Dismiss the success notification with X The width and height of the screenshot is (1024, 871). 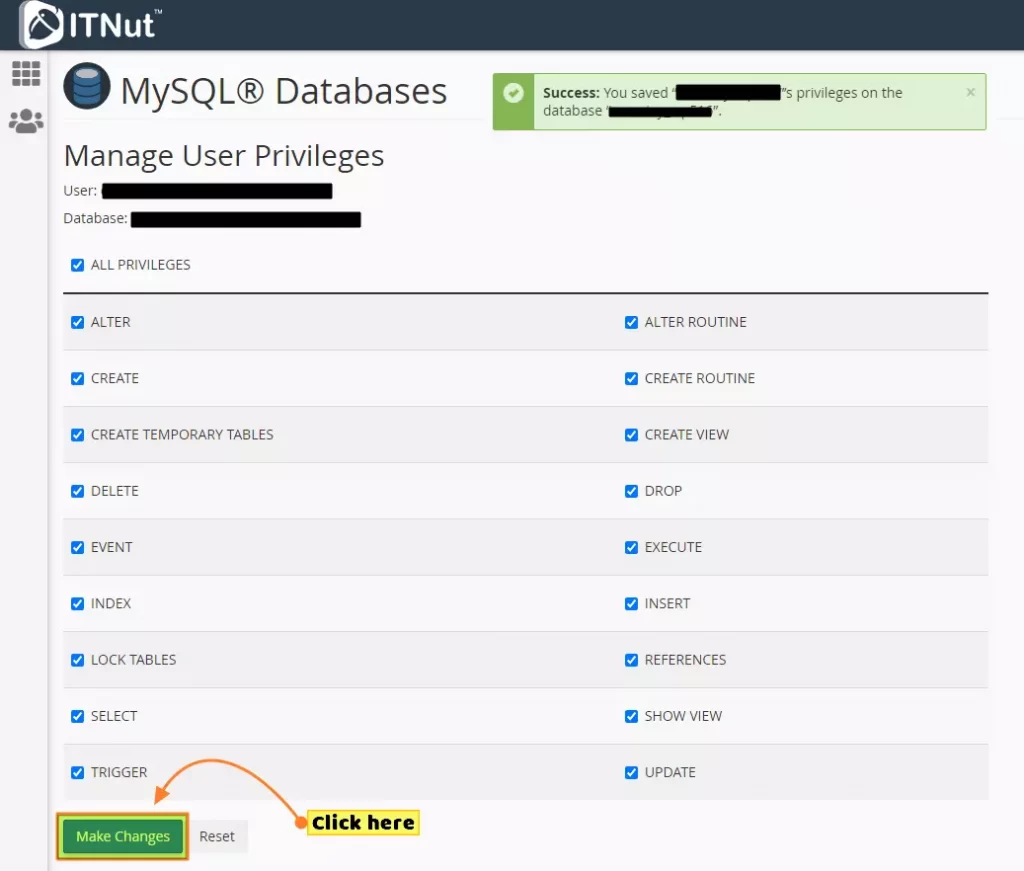(x=970, y=92)
